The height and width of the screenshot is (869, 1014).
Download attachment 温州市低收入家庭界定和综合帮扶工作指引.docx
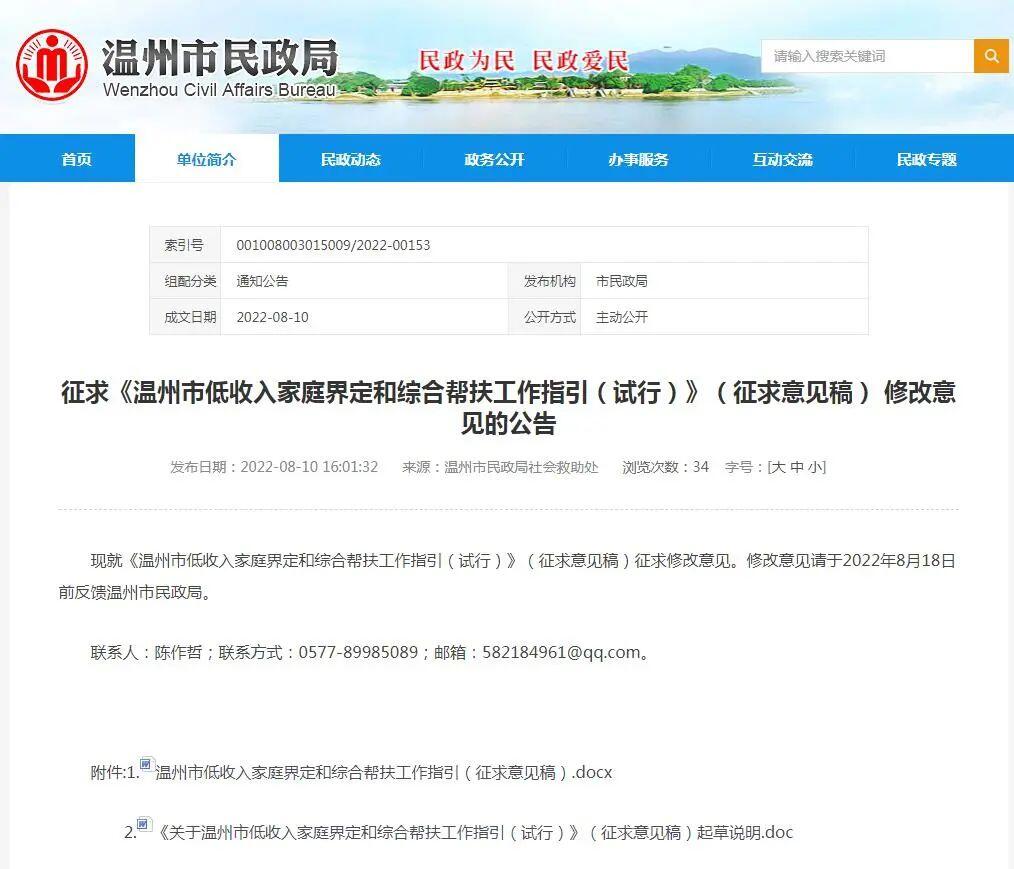(383, 772)
